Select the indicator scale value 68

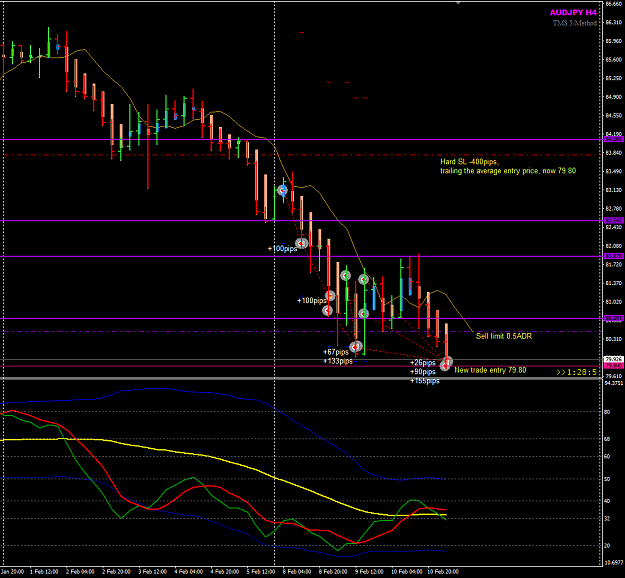tap(607, 439)
